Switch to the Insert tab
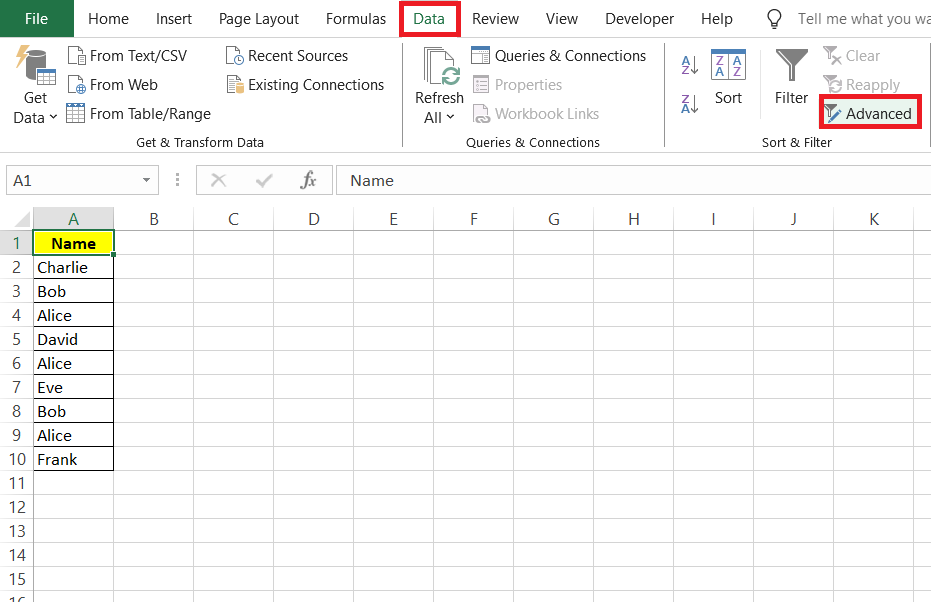931x602 pixels. (x=174, y=19)
